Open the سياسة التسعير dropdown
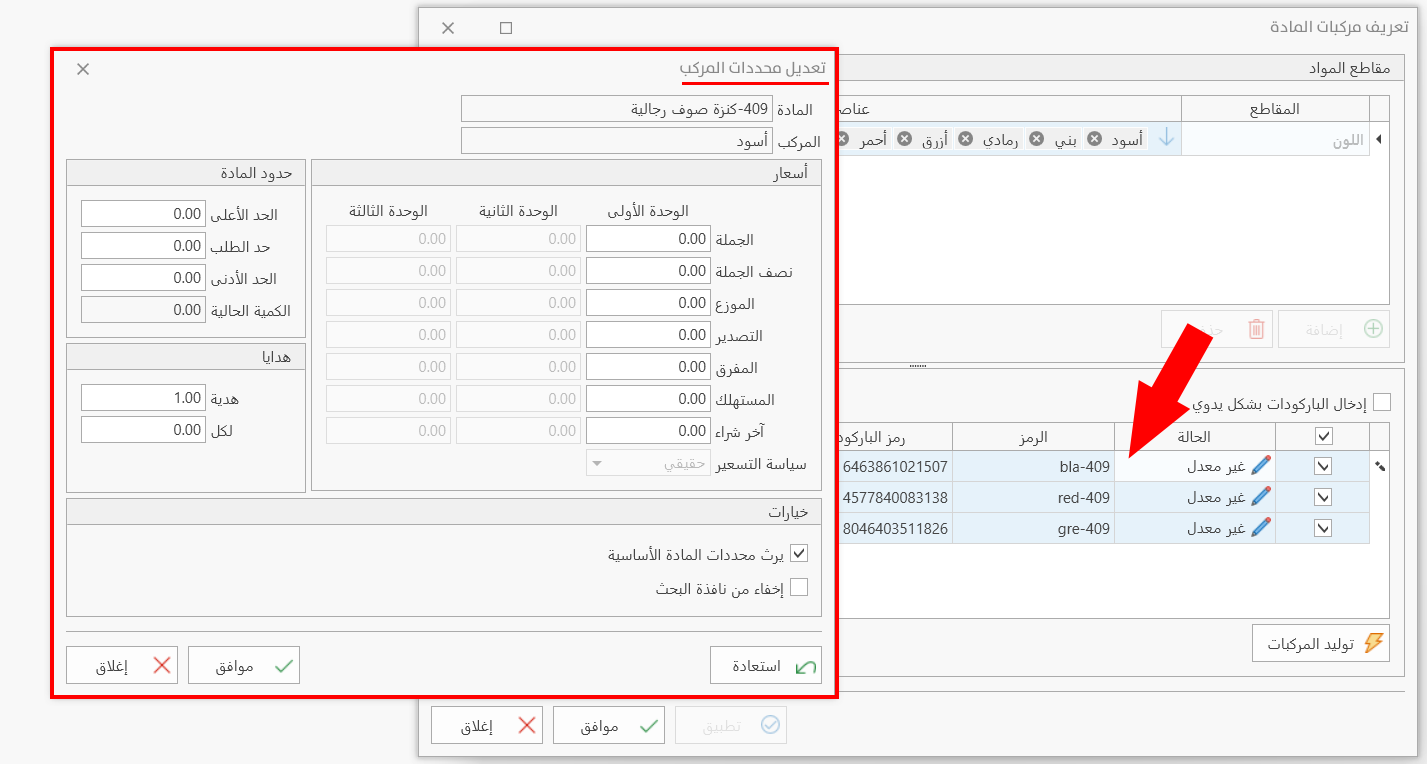The image size is (1427, 764). click(x=648, y=463)
